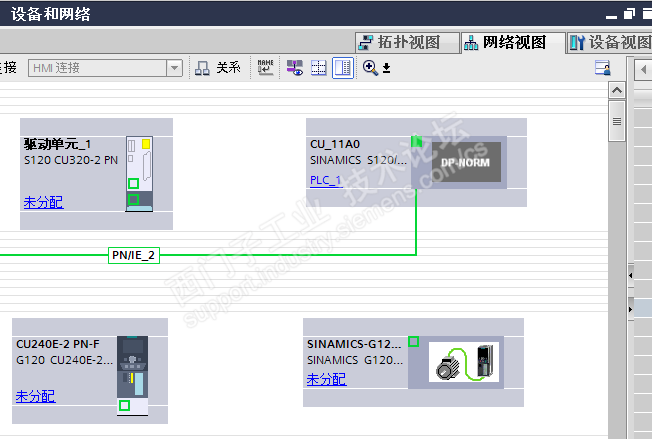Select the S120 CU320-2 PN type text

point(71,160)
